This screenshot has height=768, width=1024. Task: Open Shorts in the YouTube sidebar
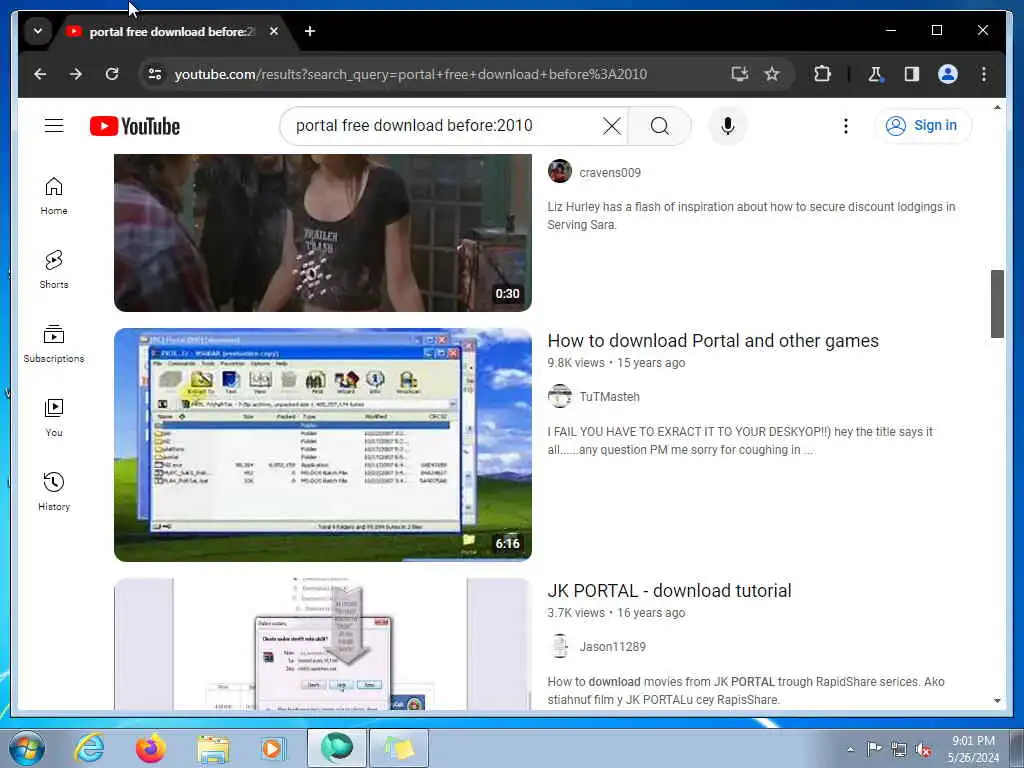pos(54,270)
